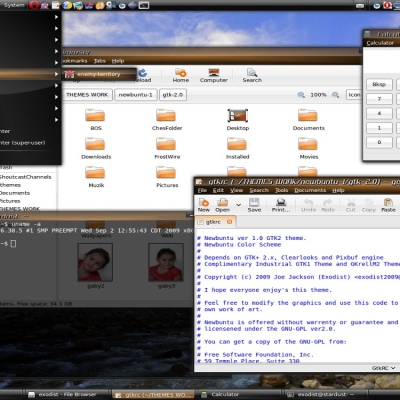Go to Home in file browser toolbar
The height and width of the screenshot is (400, 400).
181,75
